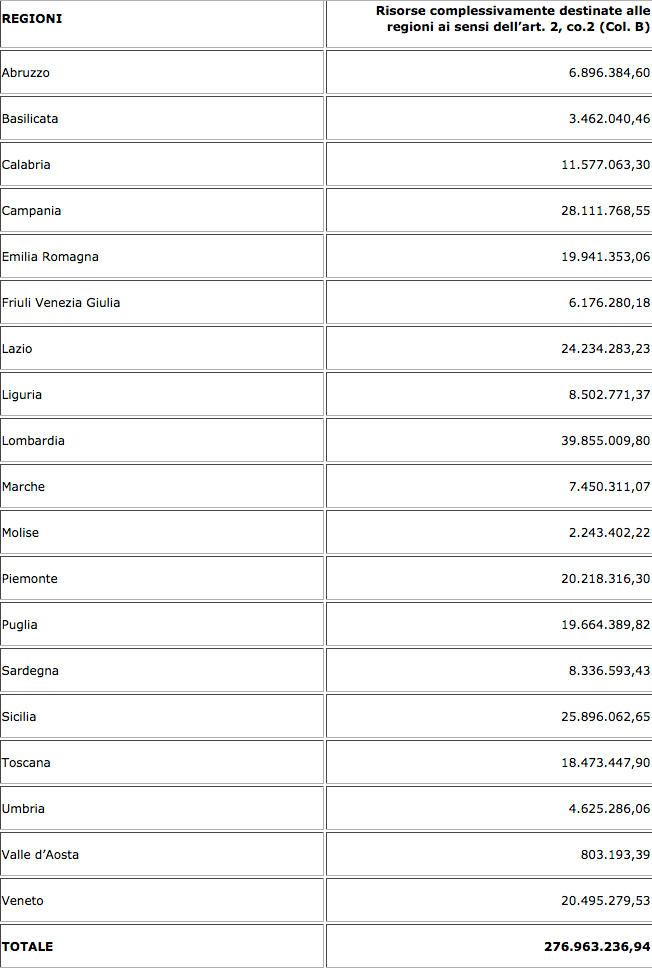Click Lombardia's value 39.855.009,80
Viewport: 652px width, 969px height.
click(x=605, y=441)
